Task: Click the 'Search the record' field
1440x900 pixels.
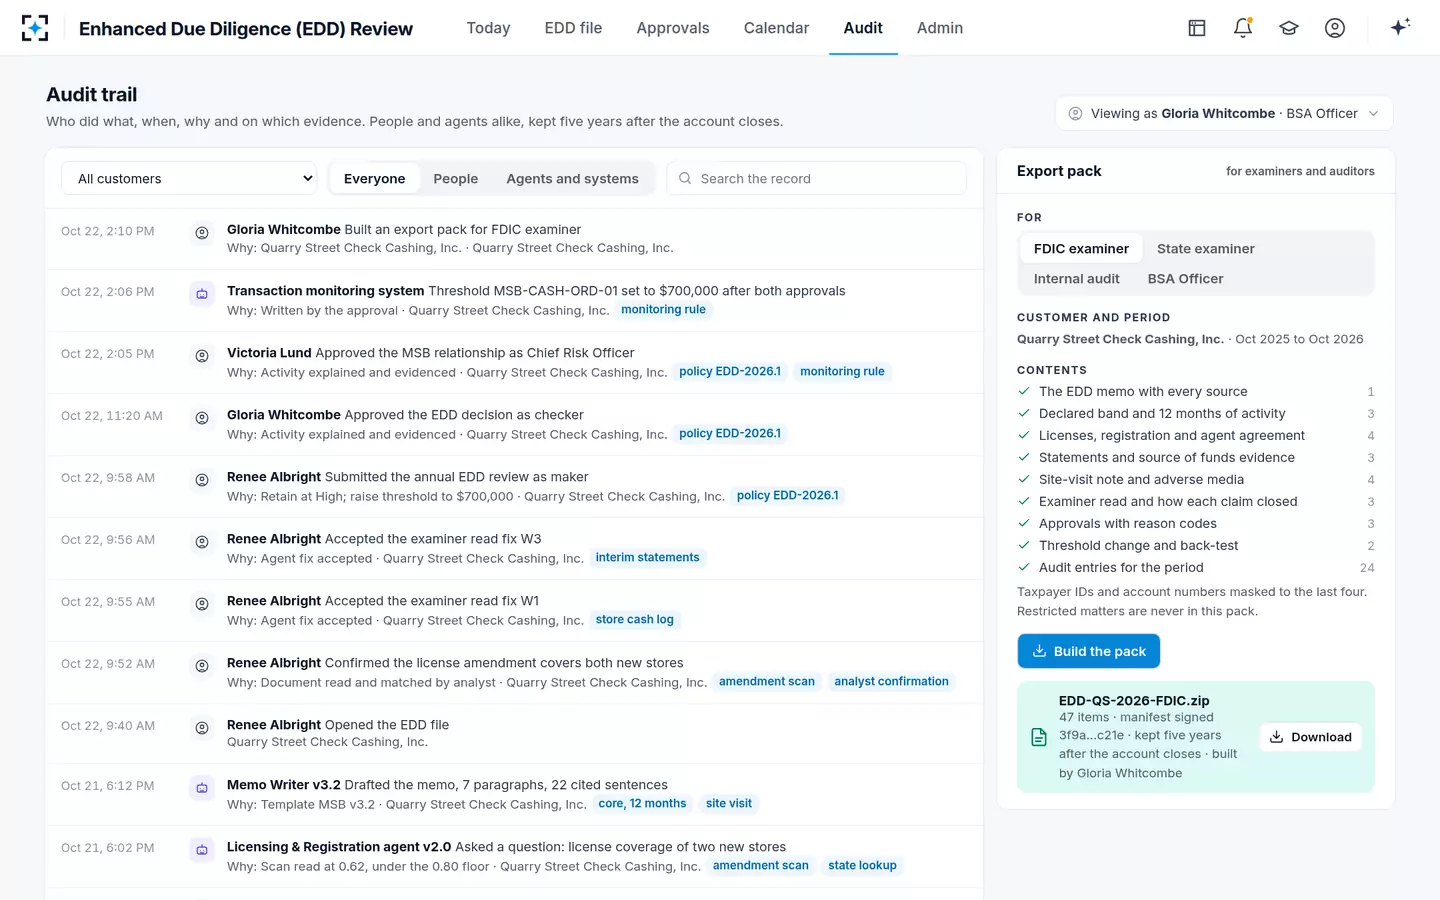Action: coord(816,179)
